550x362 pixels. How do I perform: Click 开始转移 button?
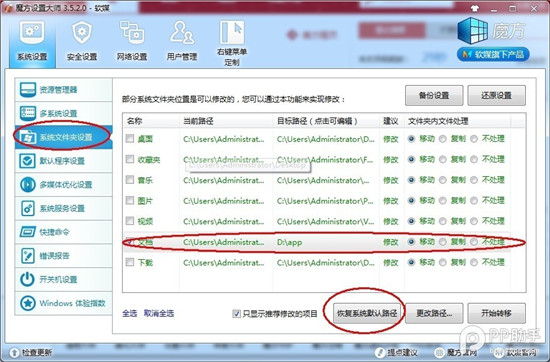coord(496,313)
